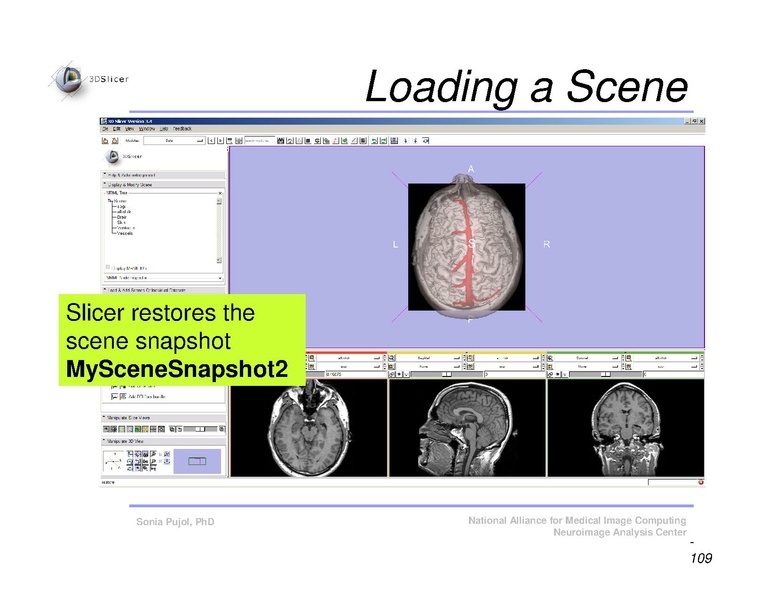Click the axial brain slice image

click(309, 428)
